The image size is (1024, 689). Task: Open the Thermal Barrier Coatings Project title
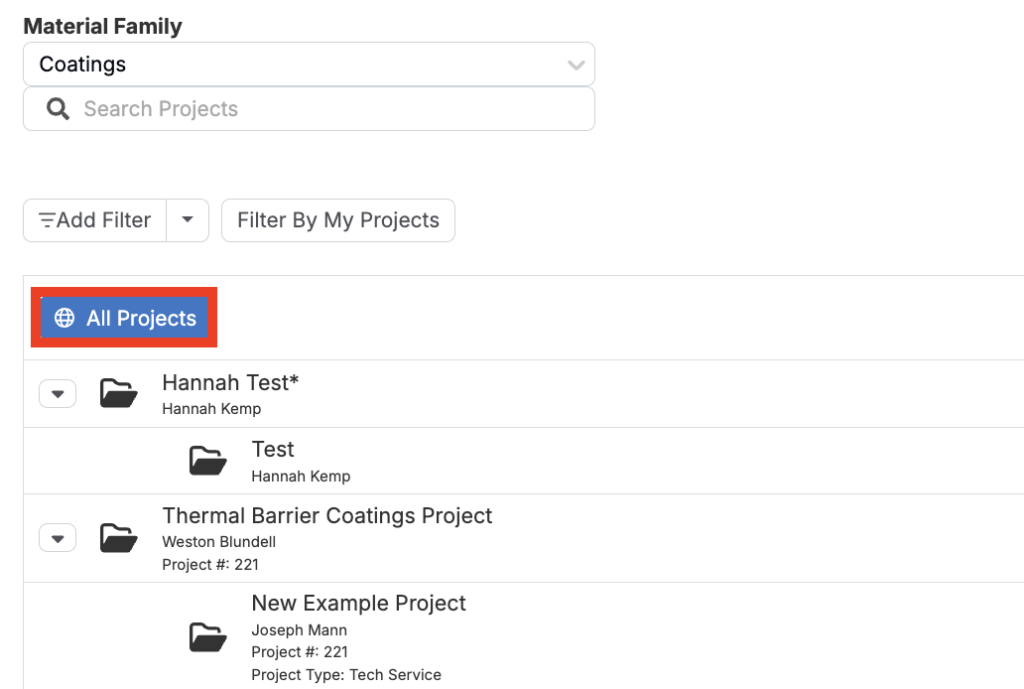pos(327,516)
